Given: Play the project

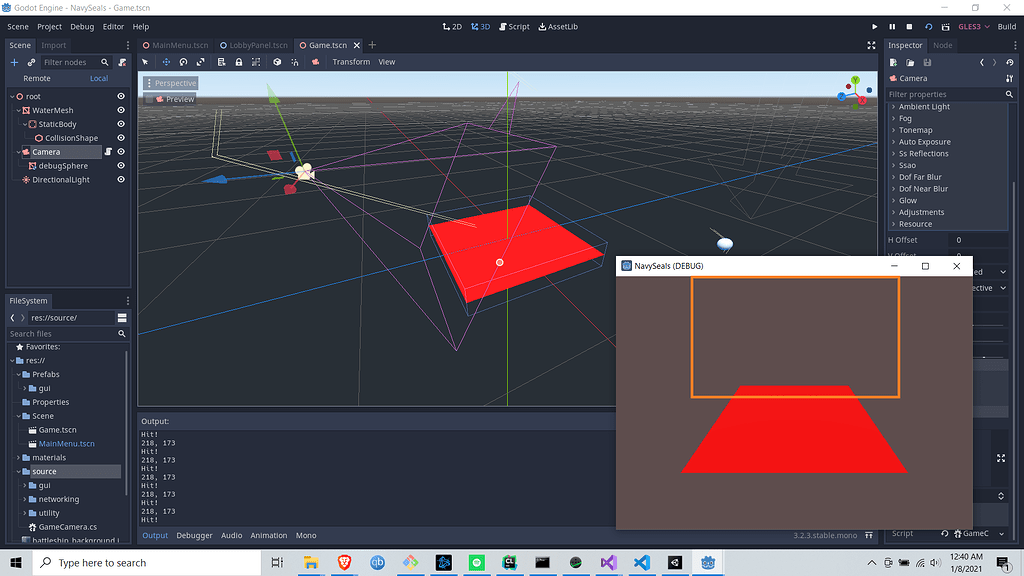Looking at the screenshot, I should tap(874, 27).
